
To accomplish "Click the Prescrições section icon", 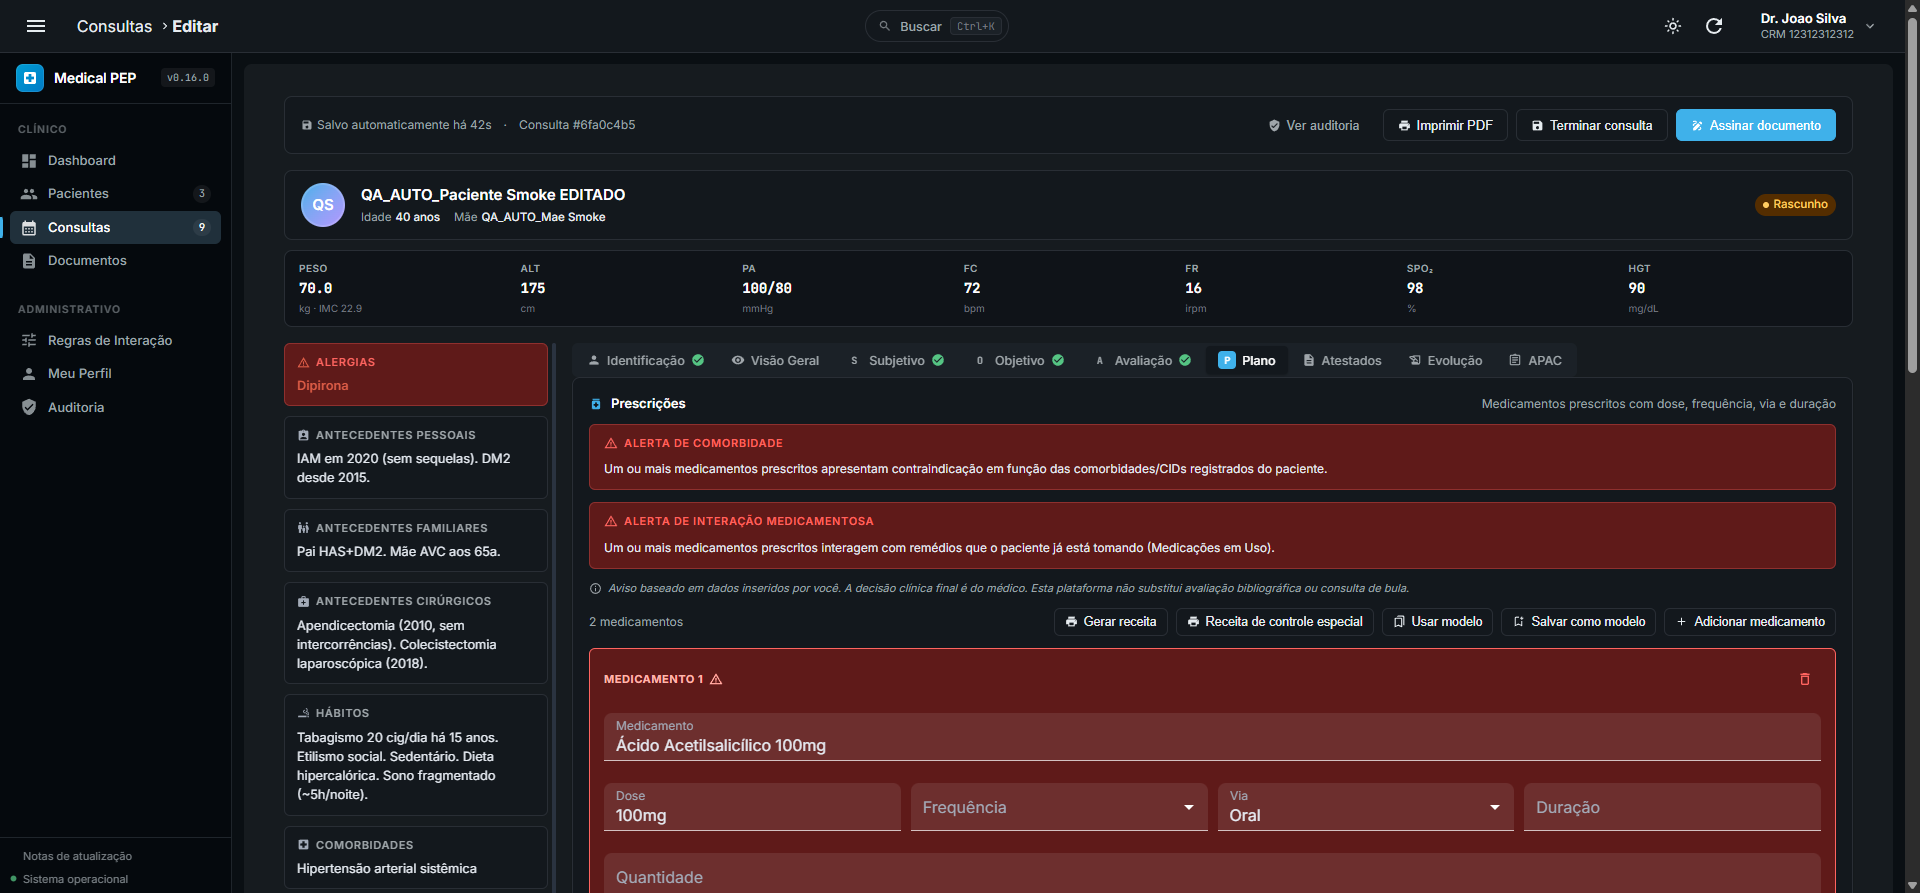I will 596,404.
